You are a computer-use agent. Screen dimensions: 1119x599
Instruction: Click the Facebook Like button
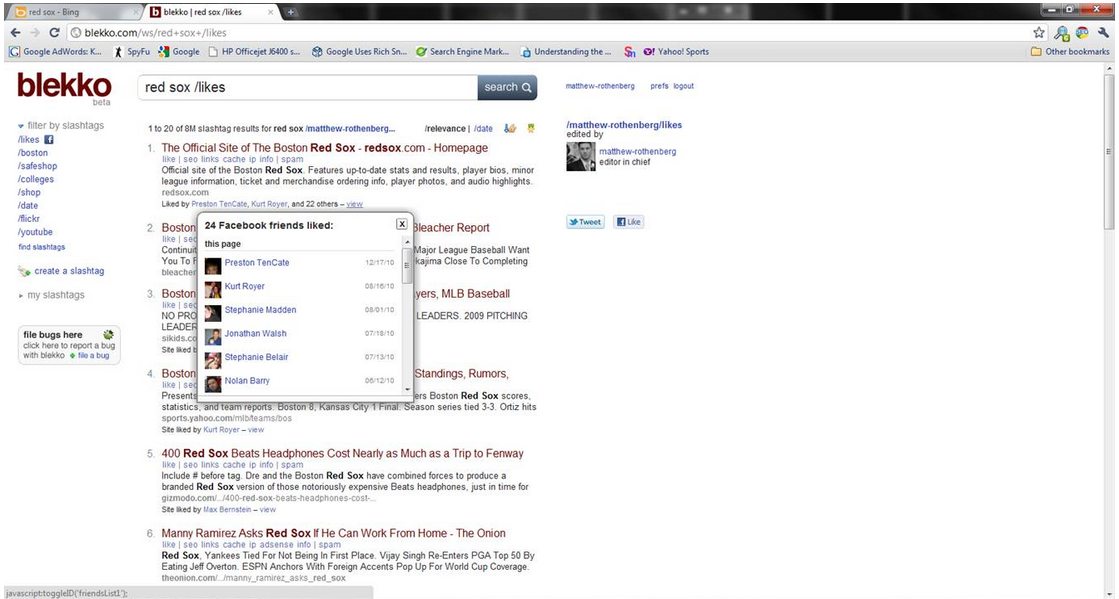click(628, 222)
